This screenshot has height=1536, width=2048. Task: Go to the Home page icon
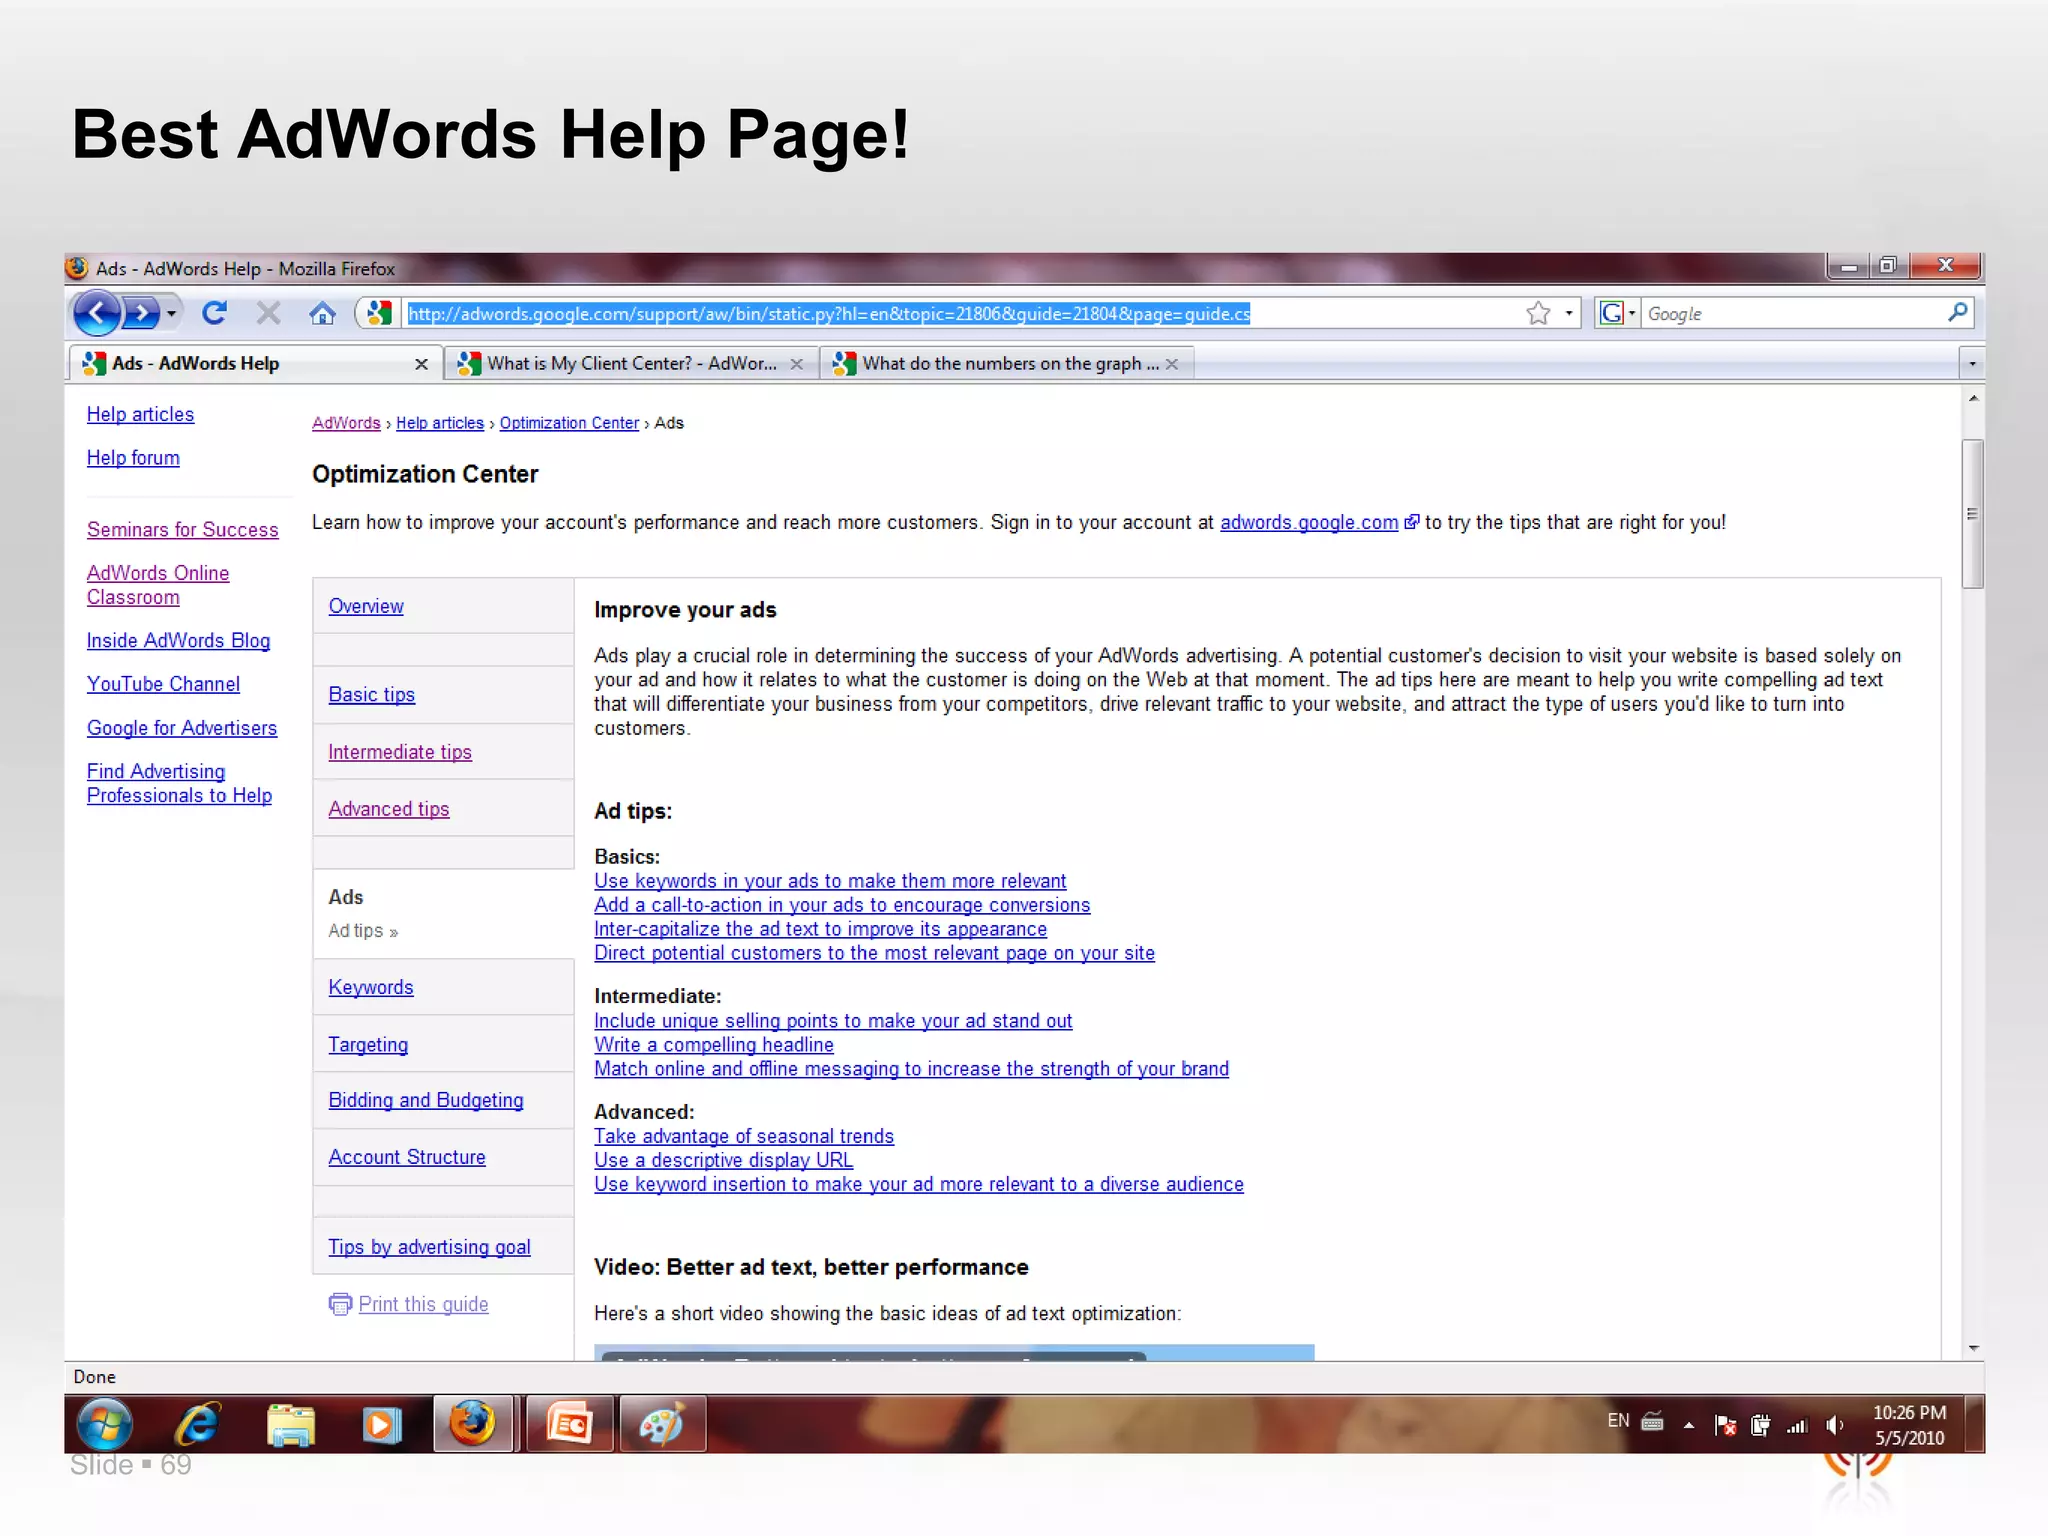(x=322, y=314)
